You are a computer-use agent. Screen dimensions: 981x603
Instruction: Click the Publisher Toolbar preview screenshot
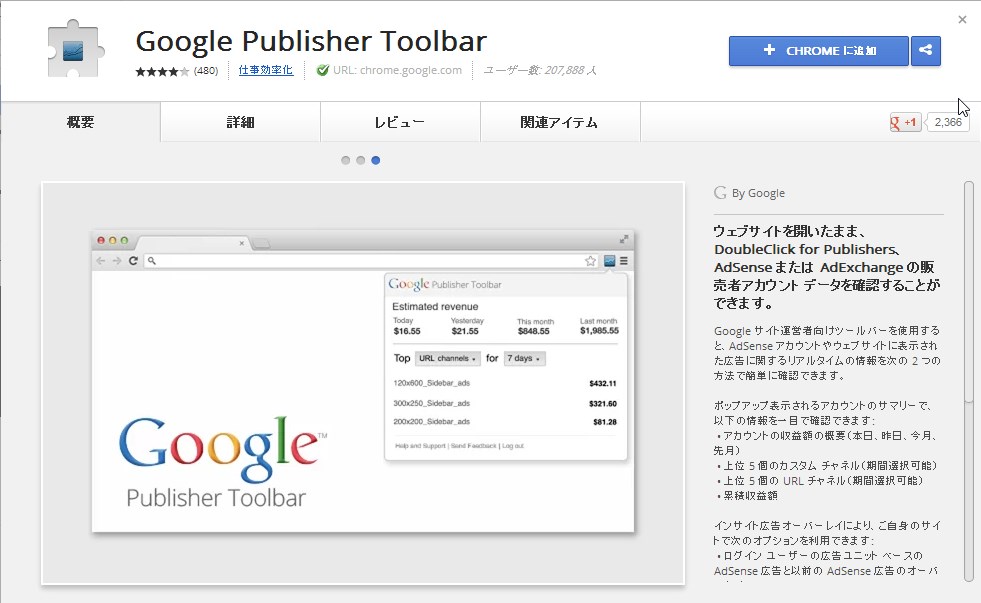click(x=363, y=383)
